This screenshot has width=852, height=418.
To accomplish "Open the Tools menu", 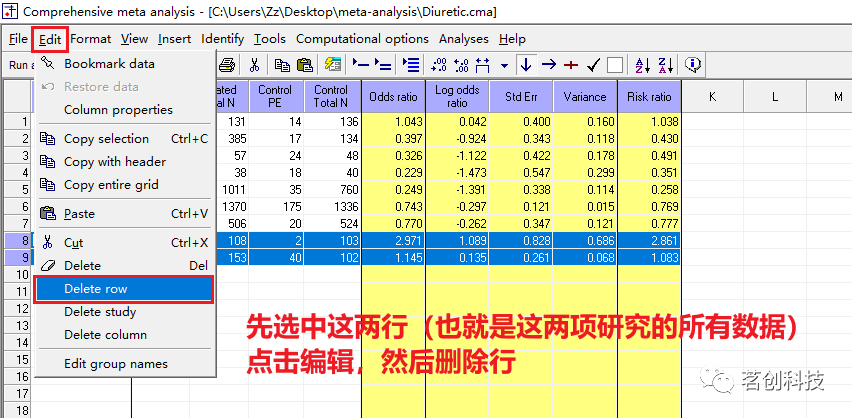I will pyautogui.click(x=270, y=39).
